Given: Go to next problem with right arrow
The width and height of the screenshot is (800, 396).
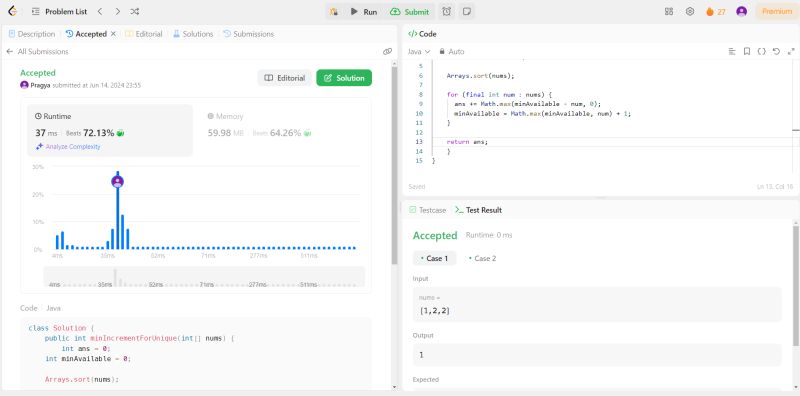Looking at the screenshot, I should (x=117, y=11).
